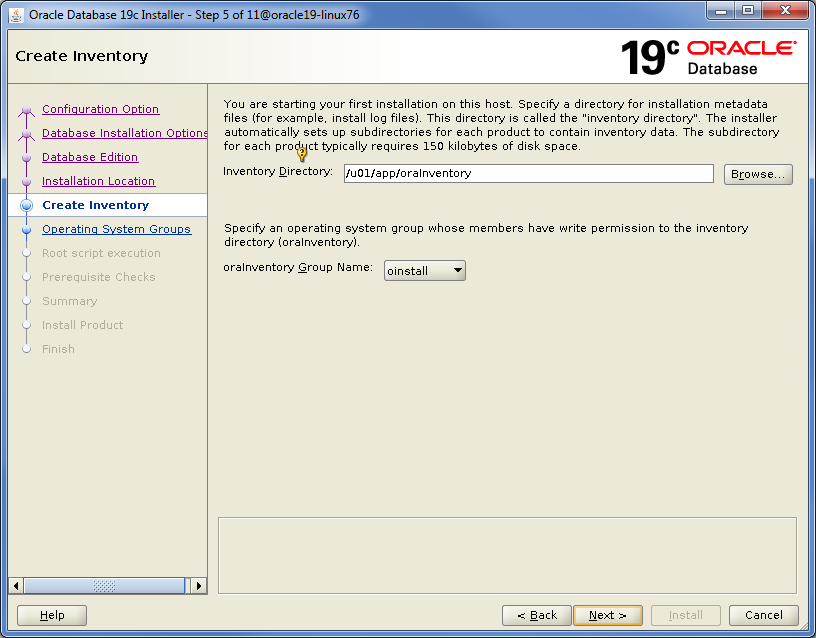Click the 'Finish' step text

coord(58,349)
